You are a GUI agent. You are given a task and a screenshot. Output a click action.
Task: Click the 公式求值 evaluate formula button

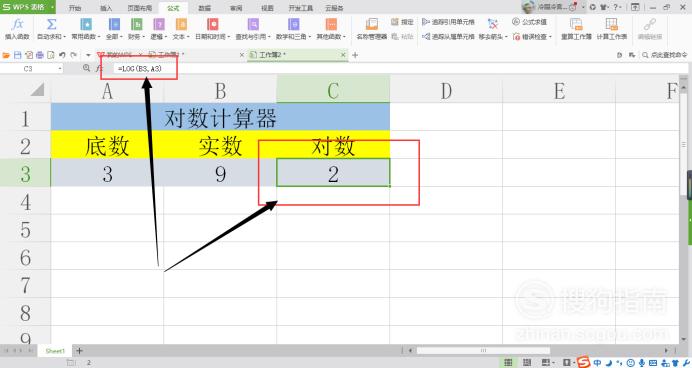[x=530, y=22]
